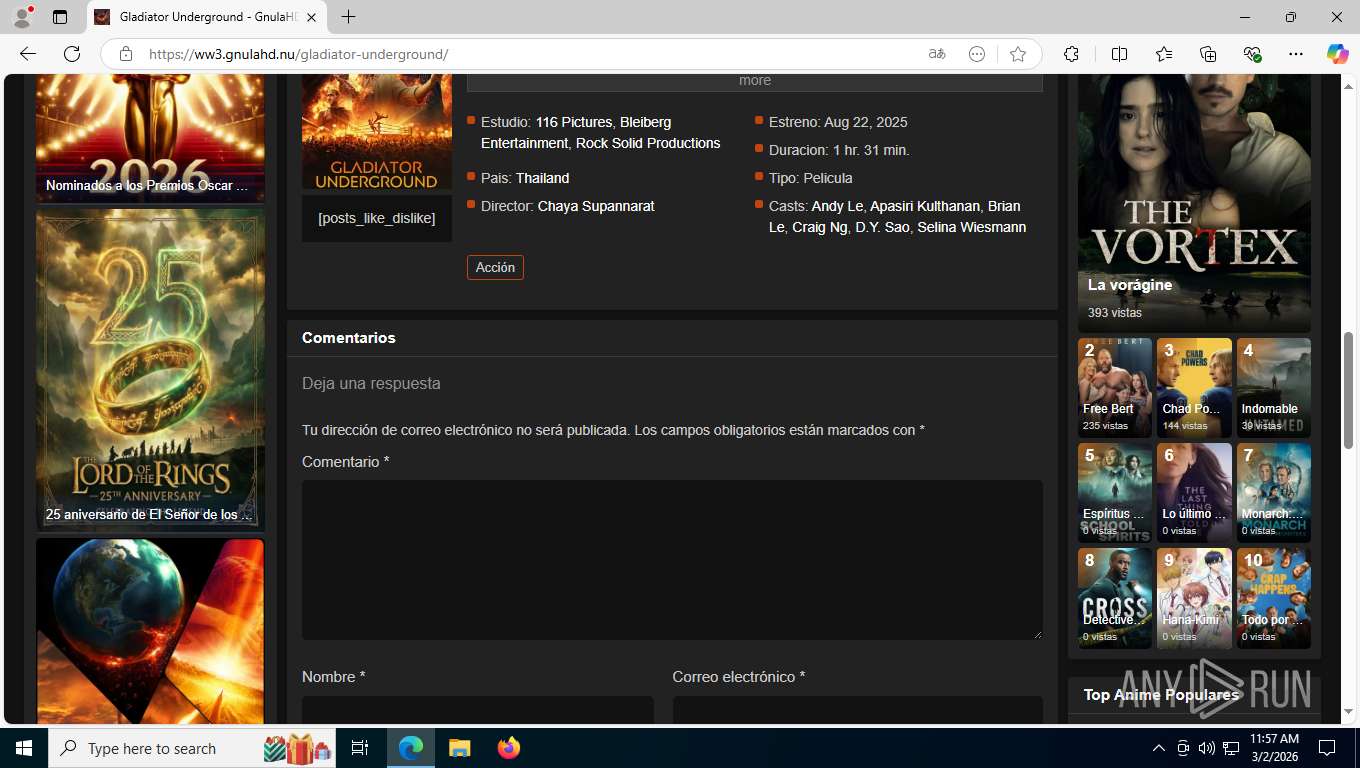Click the address bar URL
1360x768 pixels.
[x=298, y=54]
